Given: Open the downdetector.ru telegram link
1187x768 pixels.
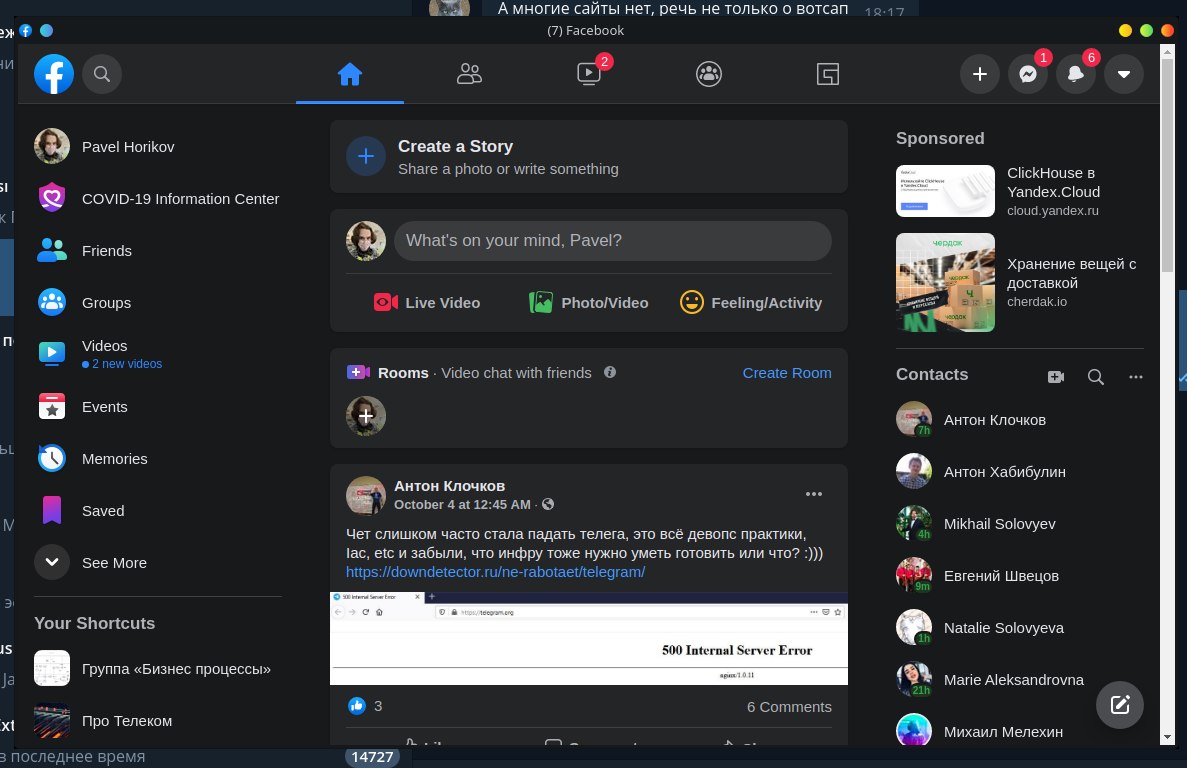Looking at the screenshot, I should 495,572.
